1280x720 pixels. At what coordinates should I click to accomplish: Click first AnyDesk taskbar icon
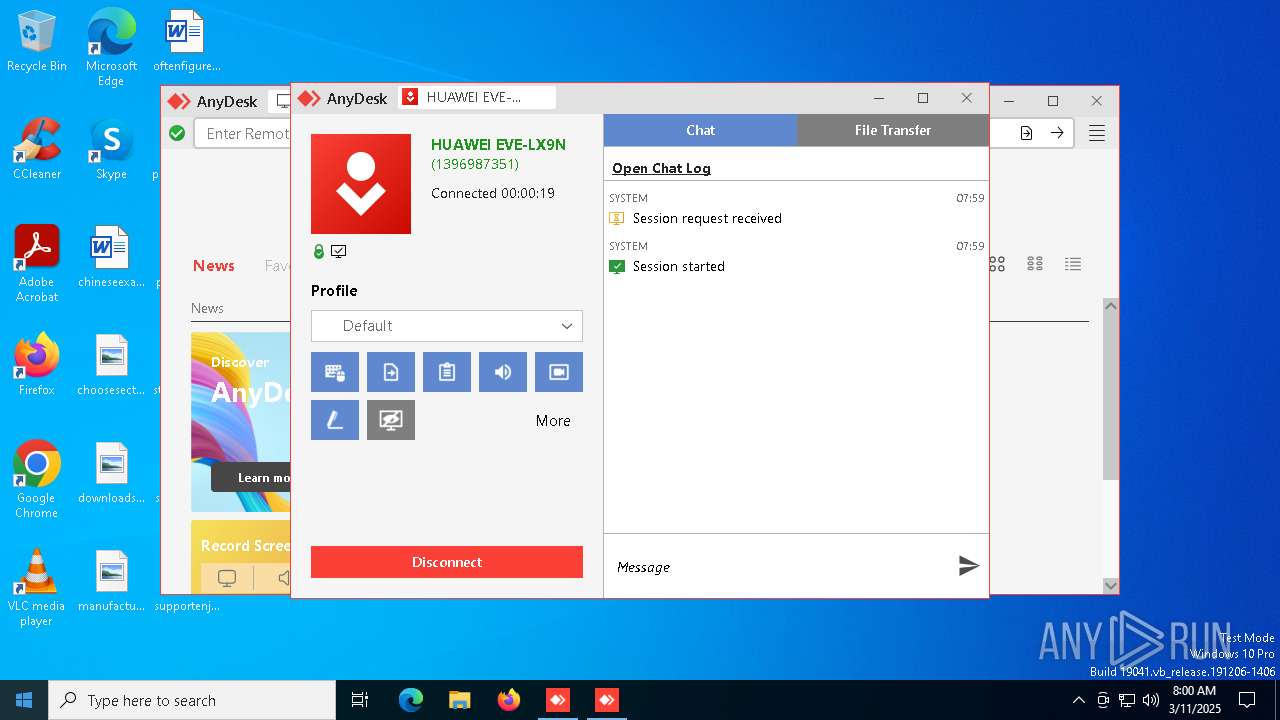point(557,700)
